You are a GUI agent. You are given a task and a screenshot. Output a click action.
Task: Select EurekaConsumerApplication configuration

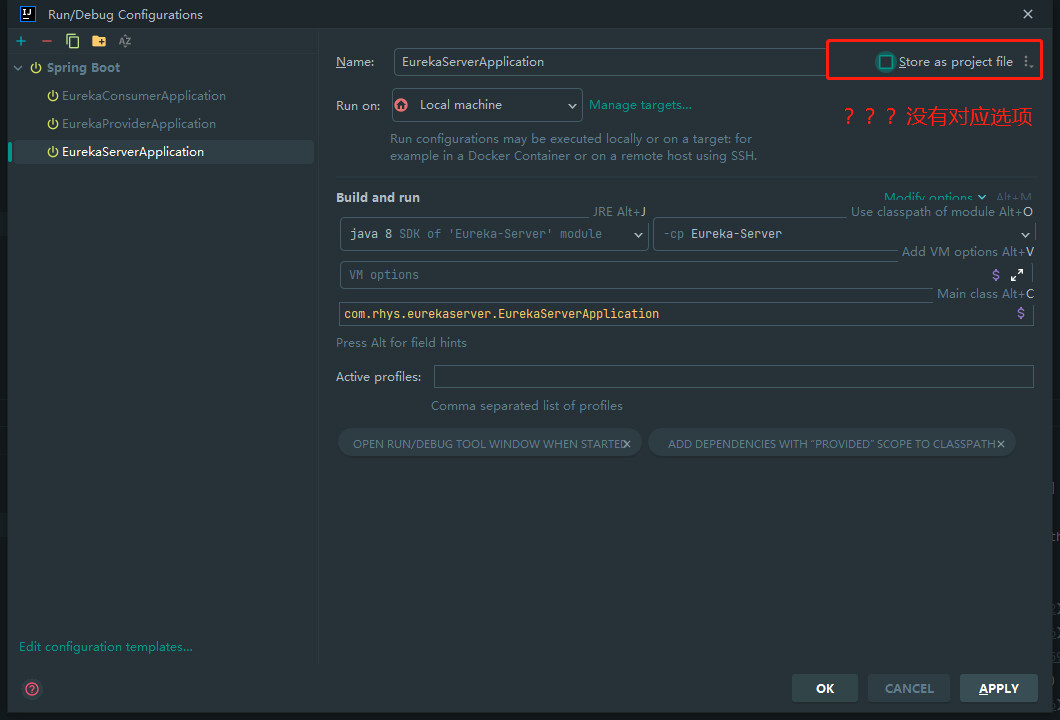[143, 96]
